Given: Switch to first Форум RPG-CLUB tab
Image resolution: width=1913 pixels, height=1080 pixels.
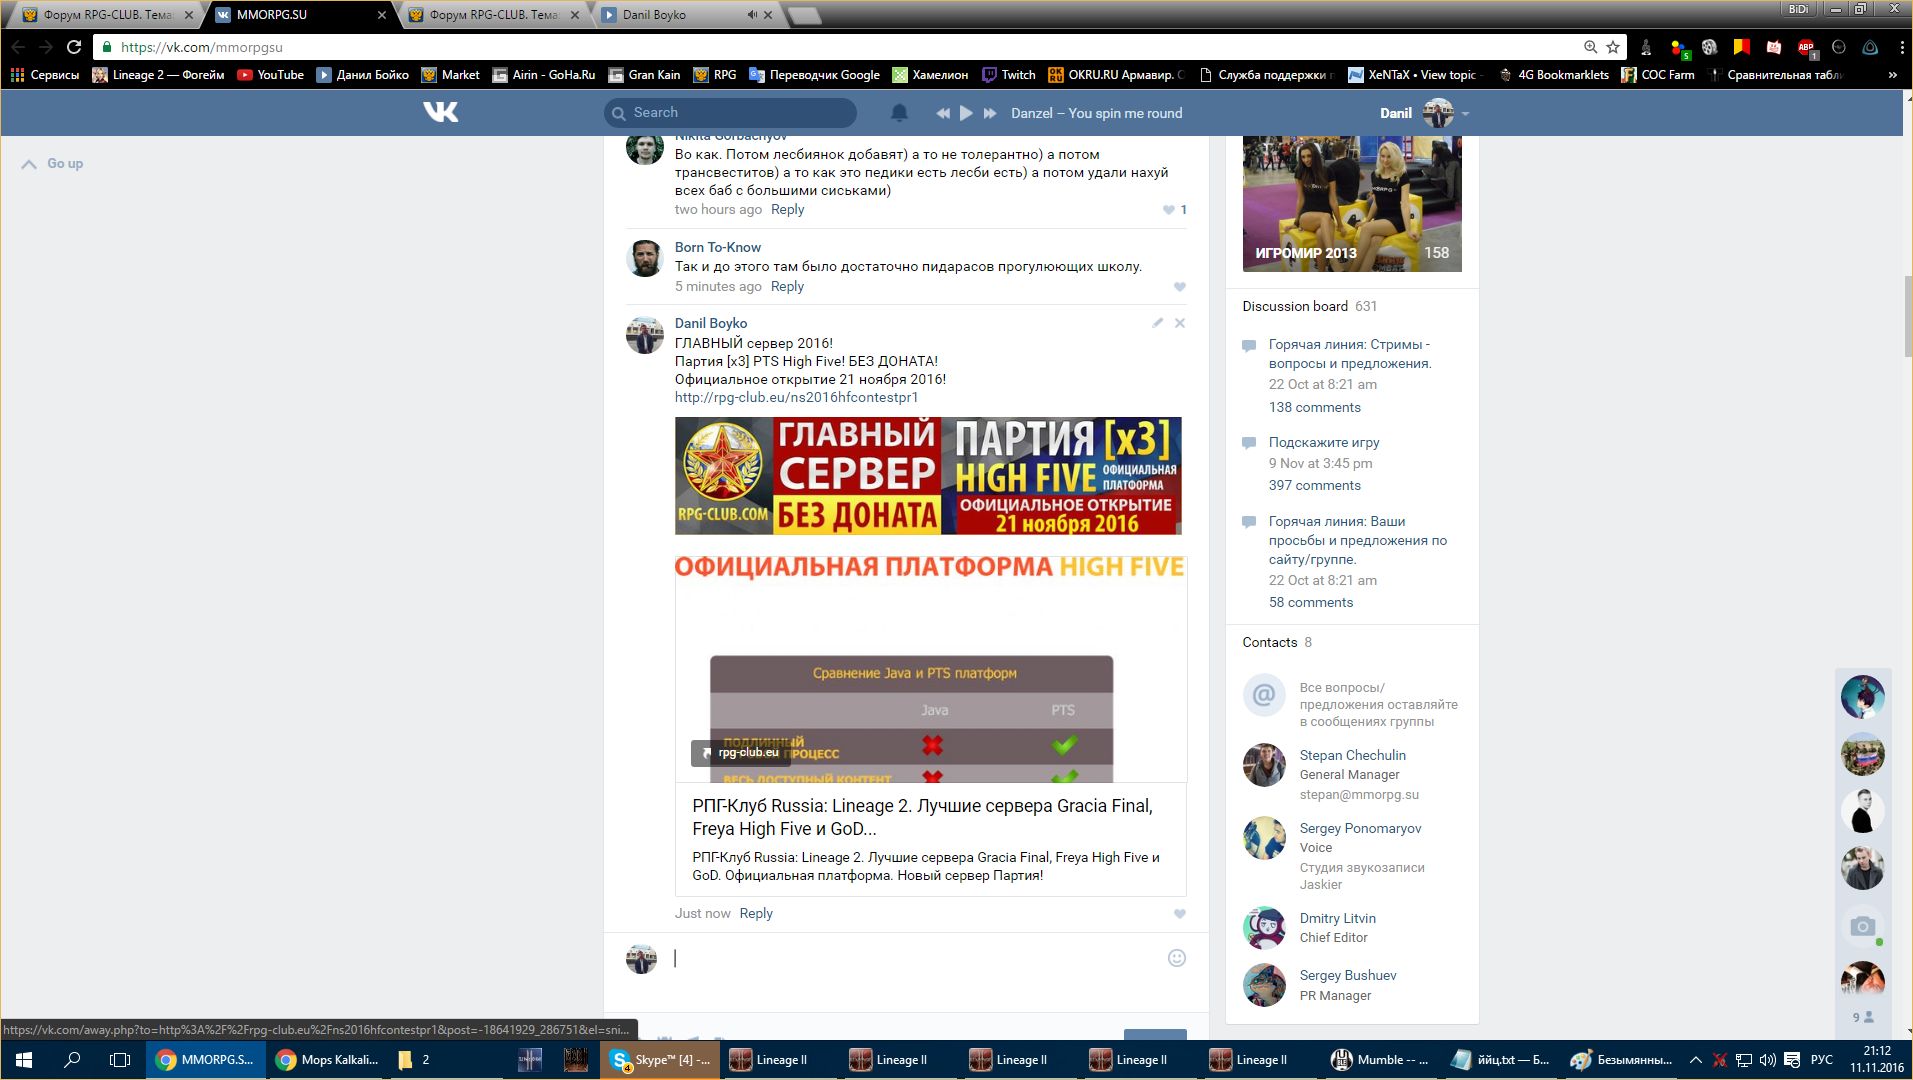Looking at the screenshot, I should (x=106, y=15).
